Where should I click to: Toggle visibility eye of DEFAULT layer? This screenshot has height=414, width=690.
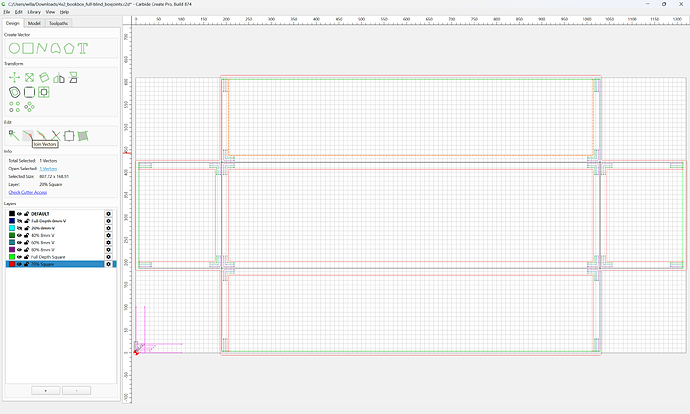[x=19, y=214]
